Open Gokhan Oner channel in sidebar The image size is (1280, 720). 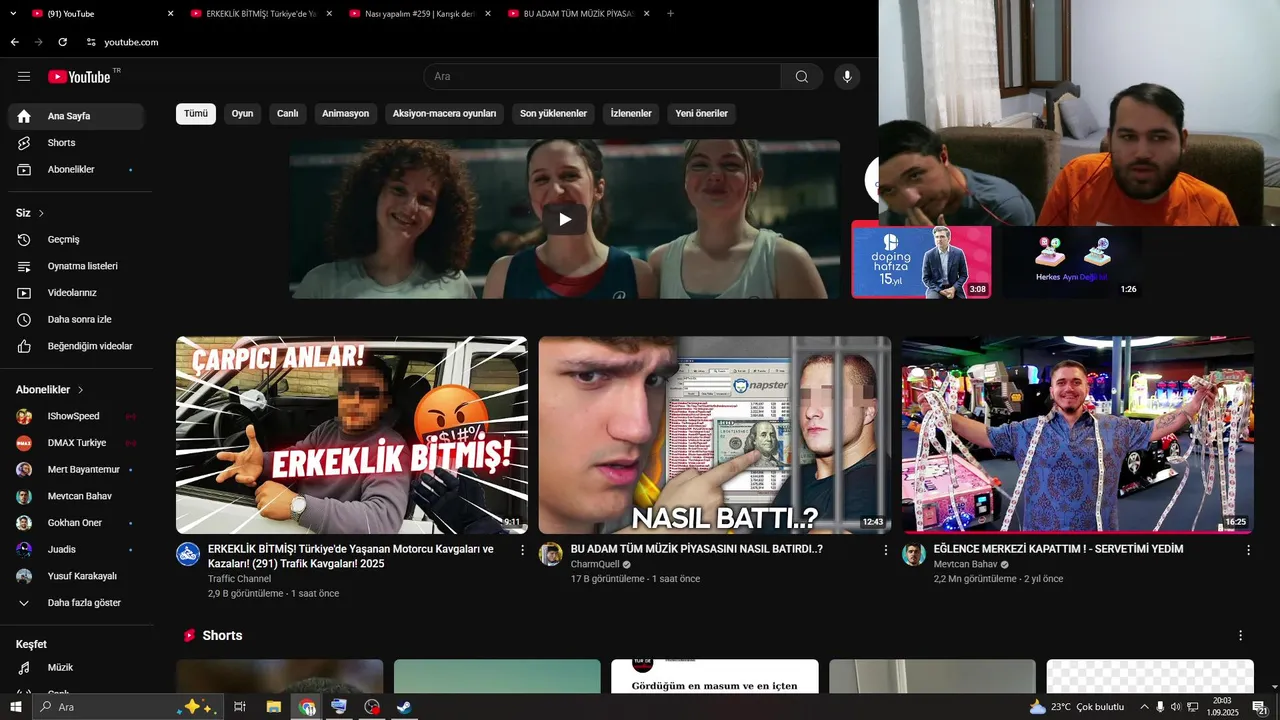click(76, 523)
